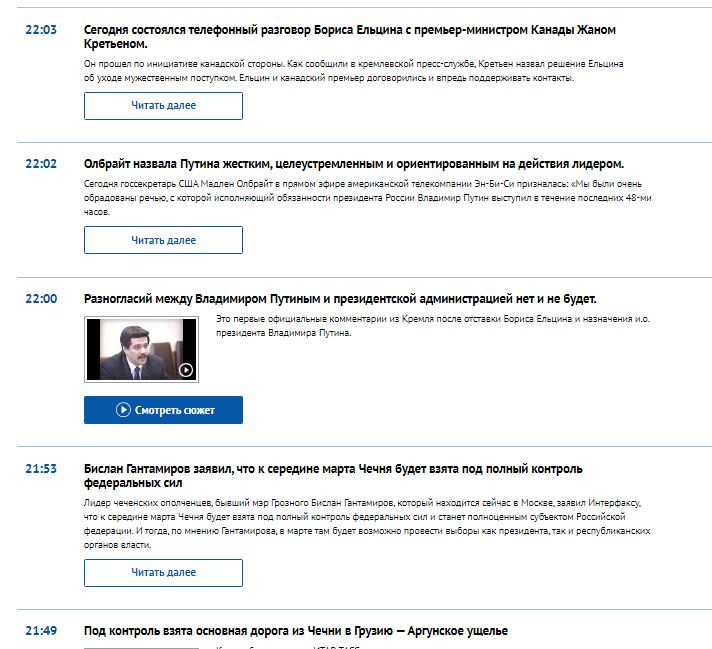Click Читать далее under Олбрайт story
This screenshot has height=649, width=712.
[163, 240]
